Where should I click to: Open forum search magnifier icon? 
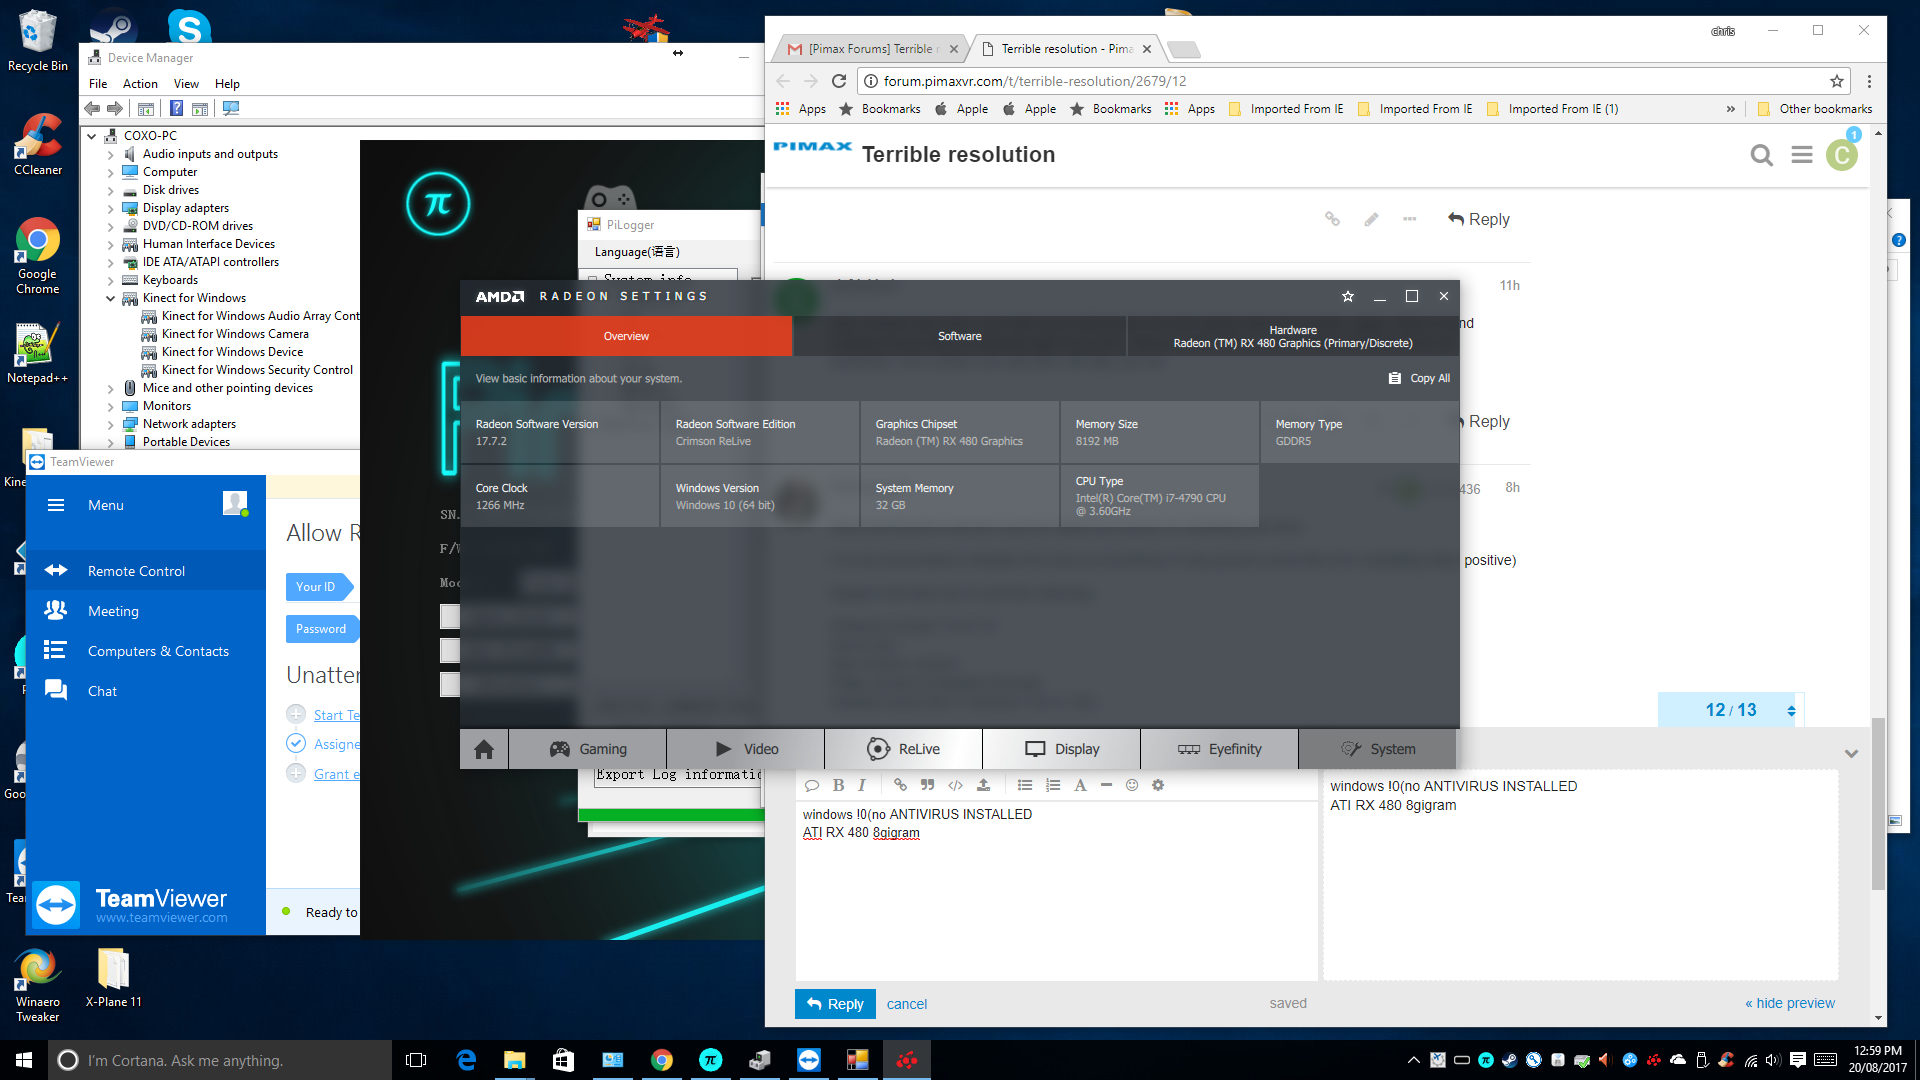[1762, 155]
